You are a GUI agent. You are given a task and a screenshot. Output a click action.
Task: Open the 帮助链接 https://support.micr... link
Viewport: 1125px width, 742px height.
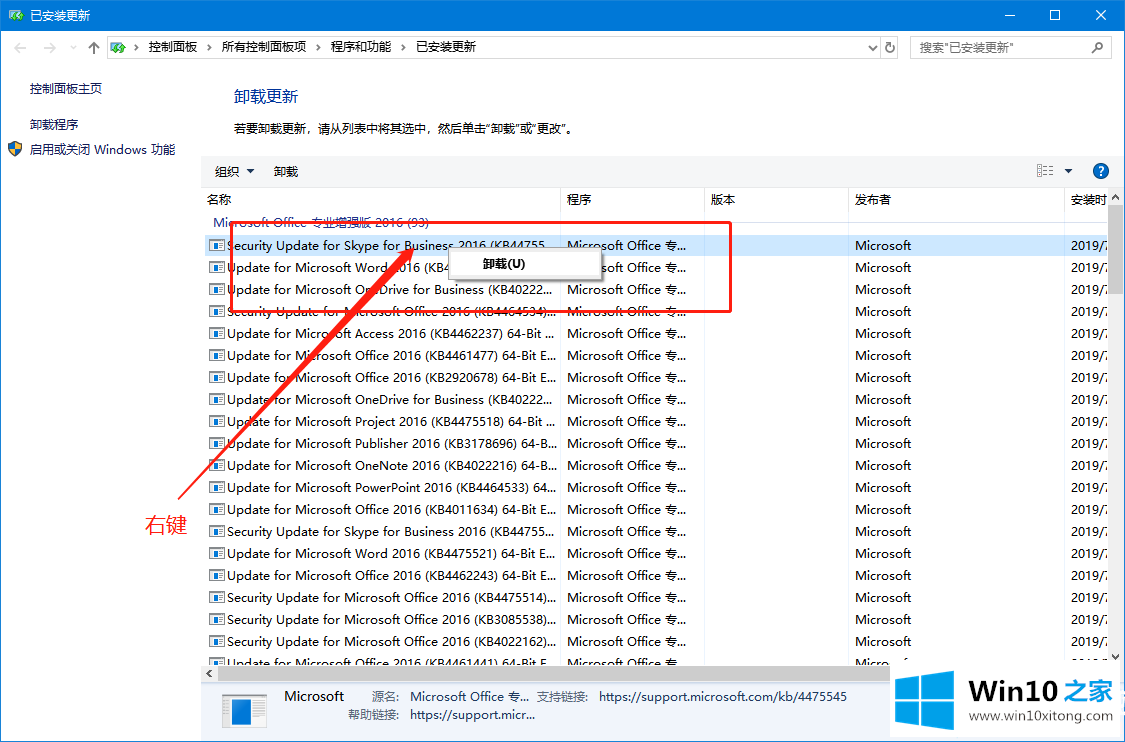coord(472,715)
